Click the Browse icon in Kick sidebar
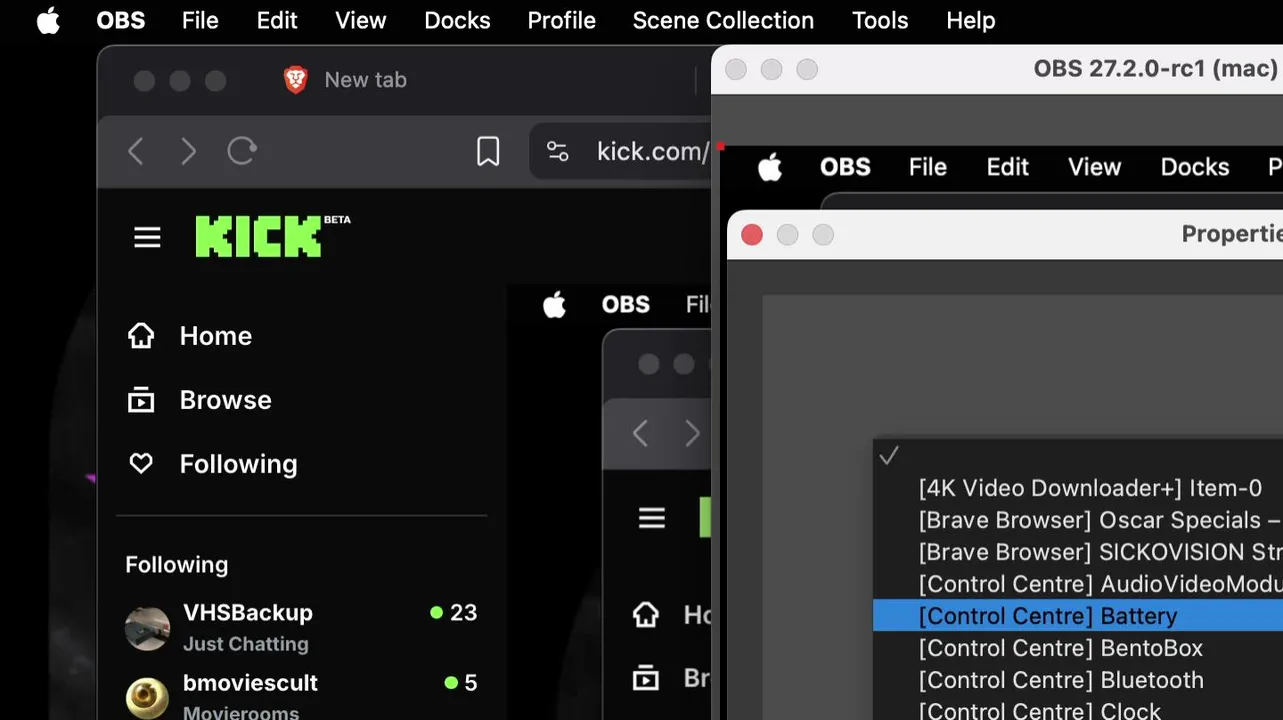Screen dimensions: 1283x720 (x=141, y=400)
